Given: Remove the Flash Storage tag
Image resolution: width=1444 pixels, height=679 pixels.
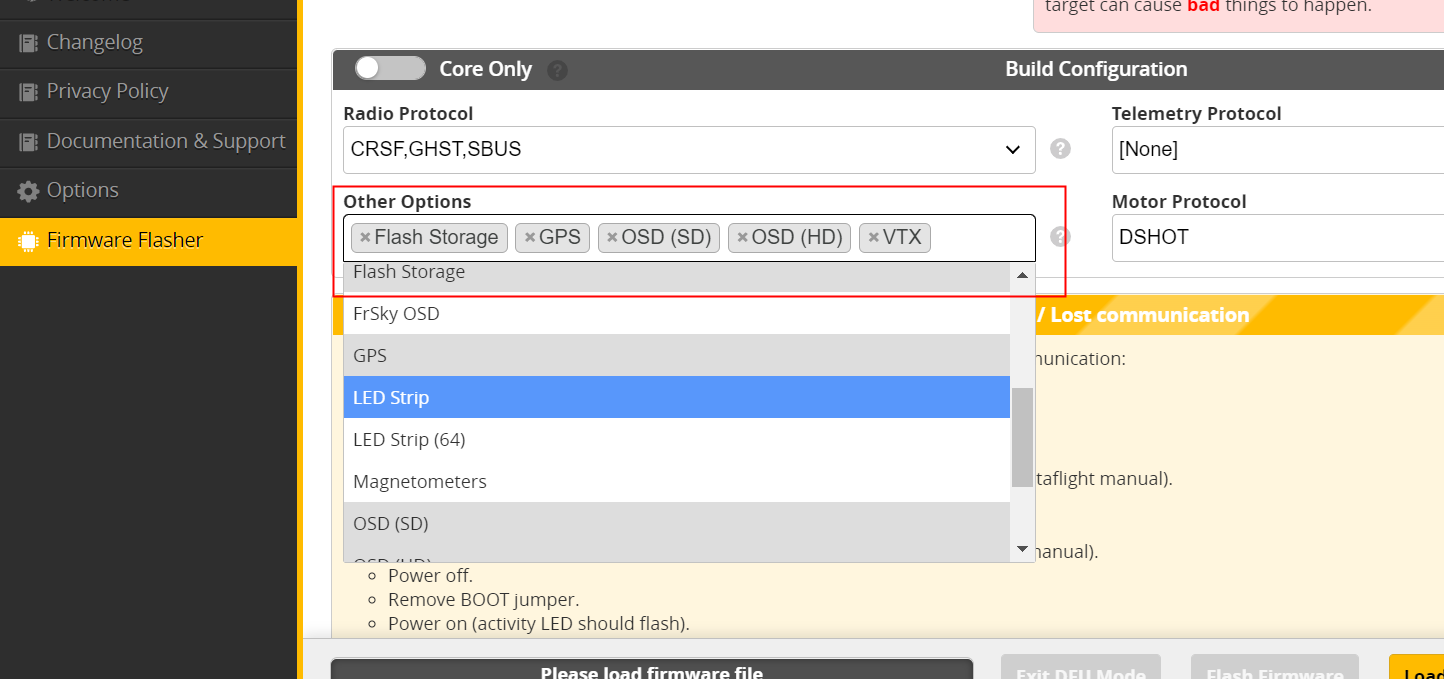Looking at the screenshot, I should 365,238.
